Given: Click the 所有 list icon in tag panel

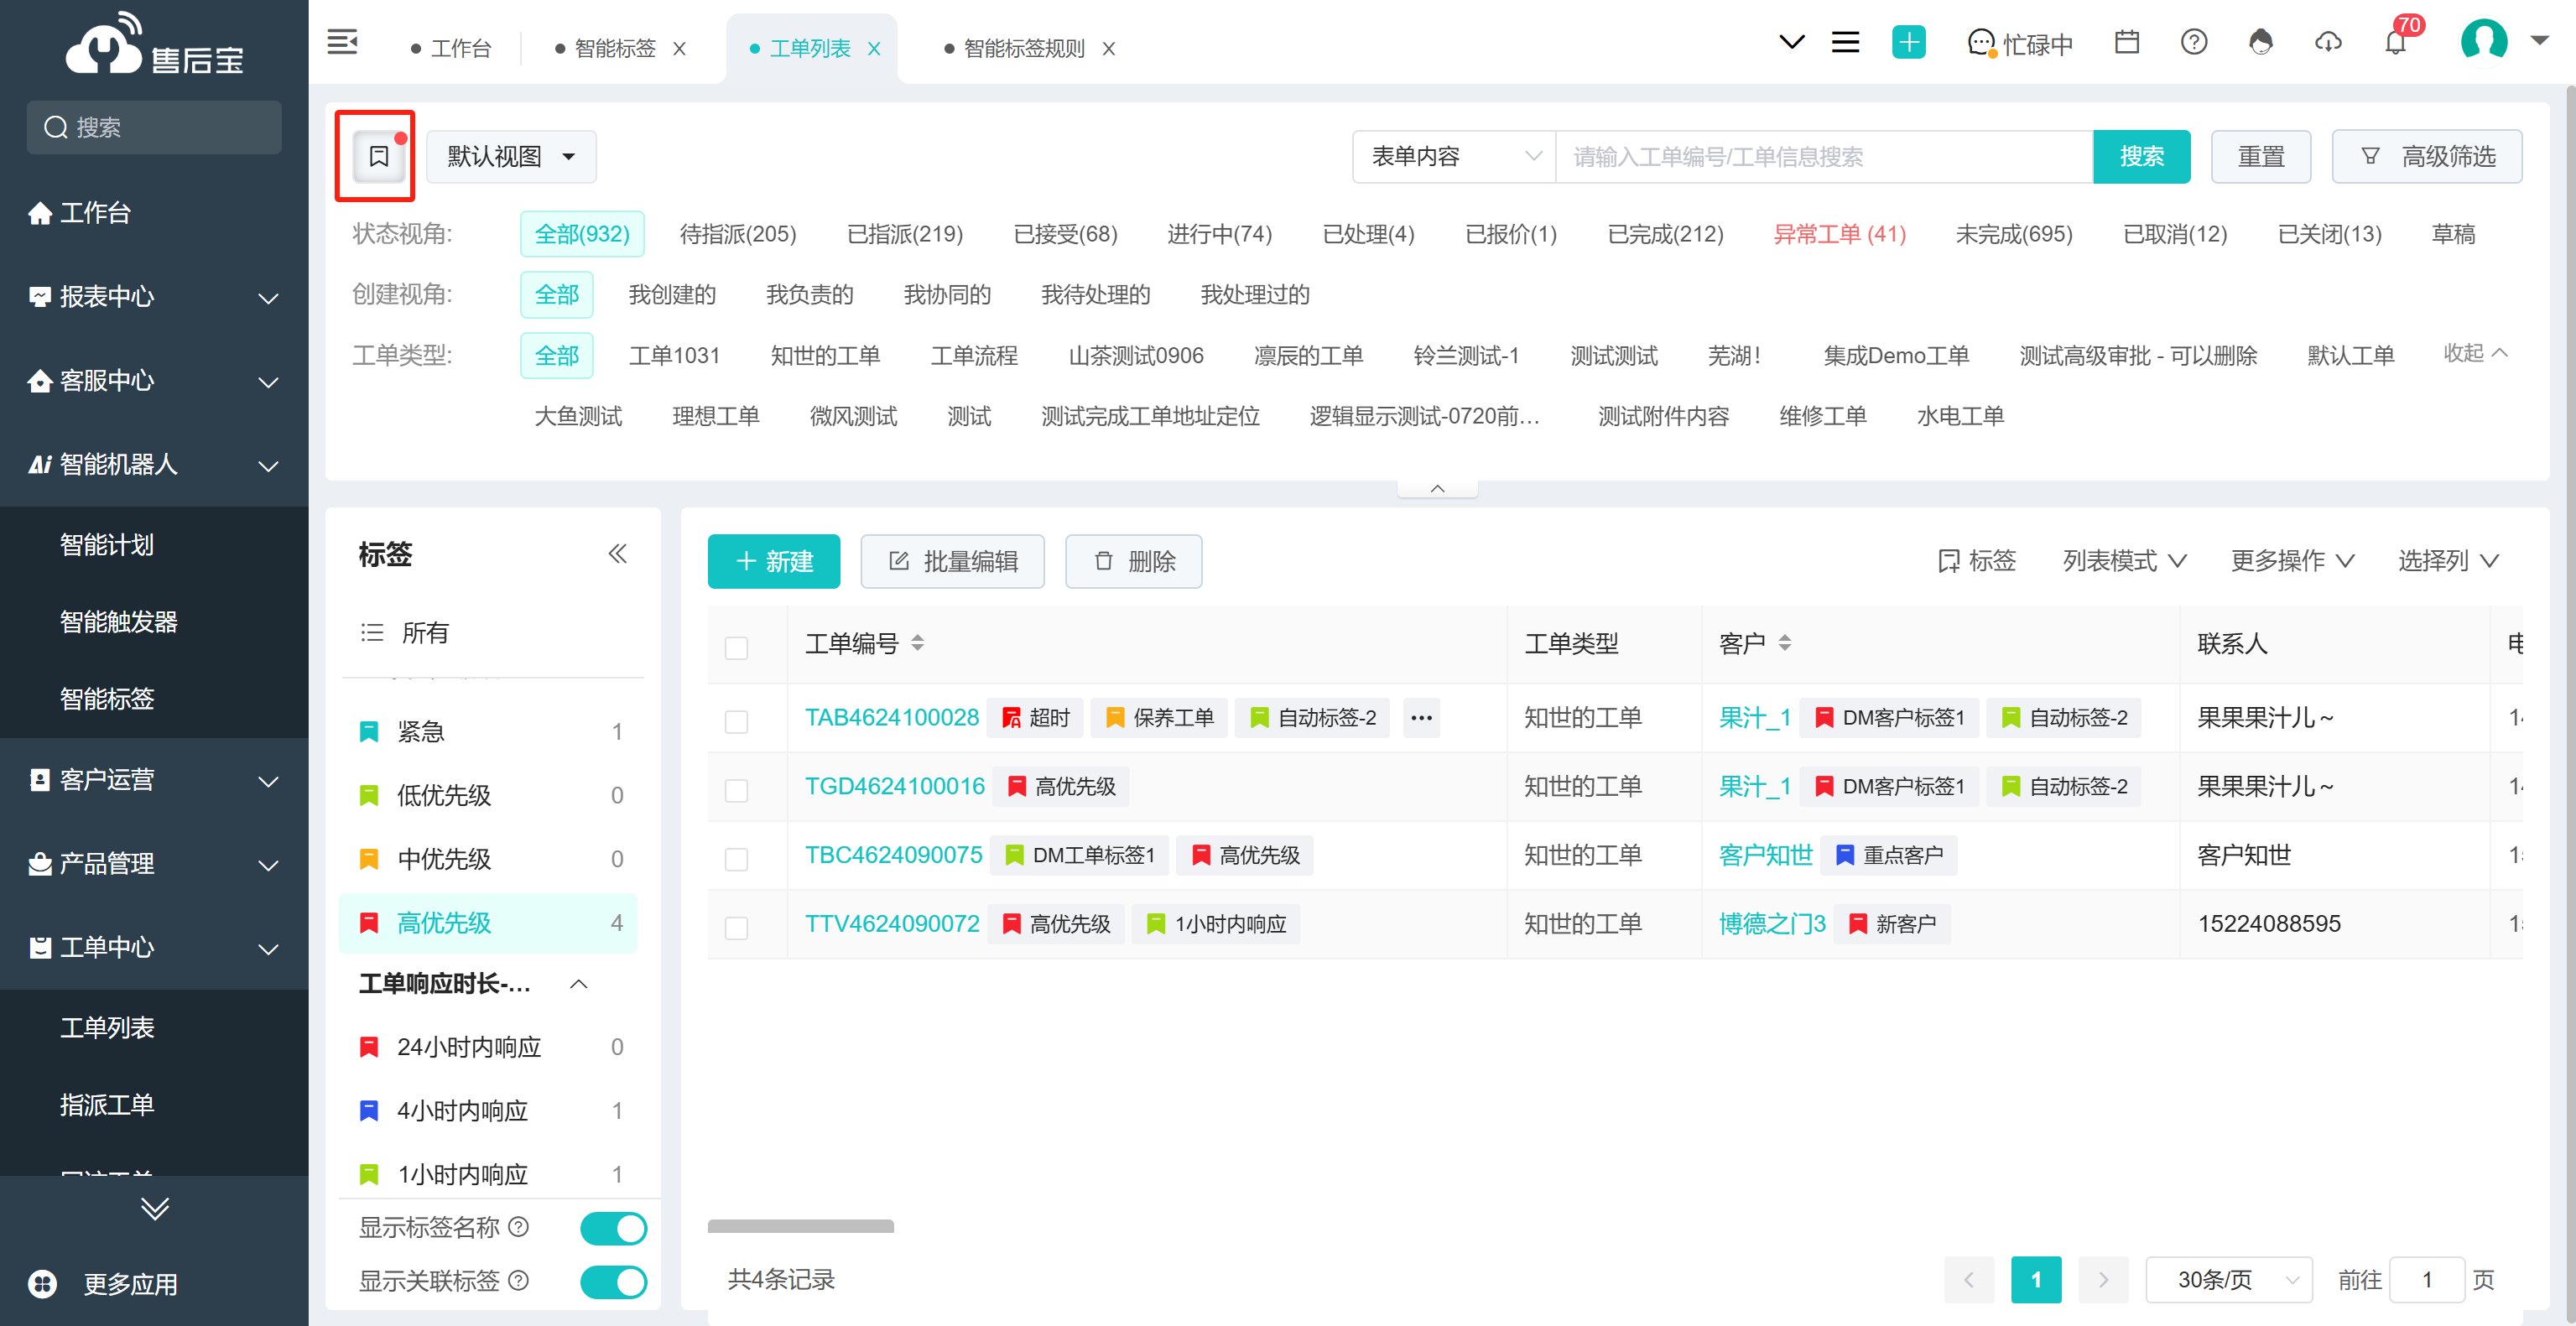Looking at the screenshot, I should coord(372,633).
